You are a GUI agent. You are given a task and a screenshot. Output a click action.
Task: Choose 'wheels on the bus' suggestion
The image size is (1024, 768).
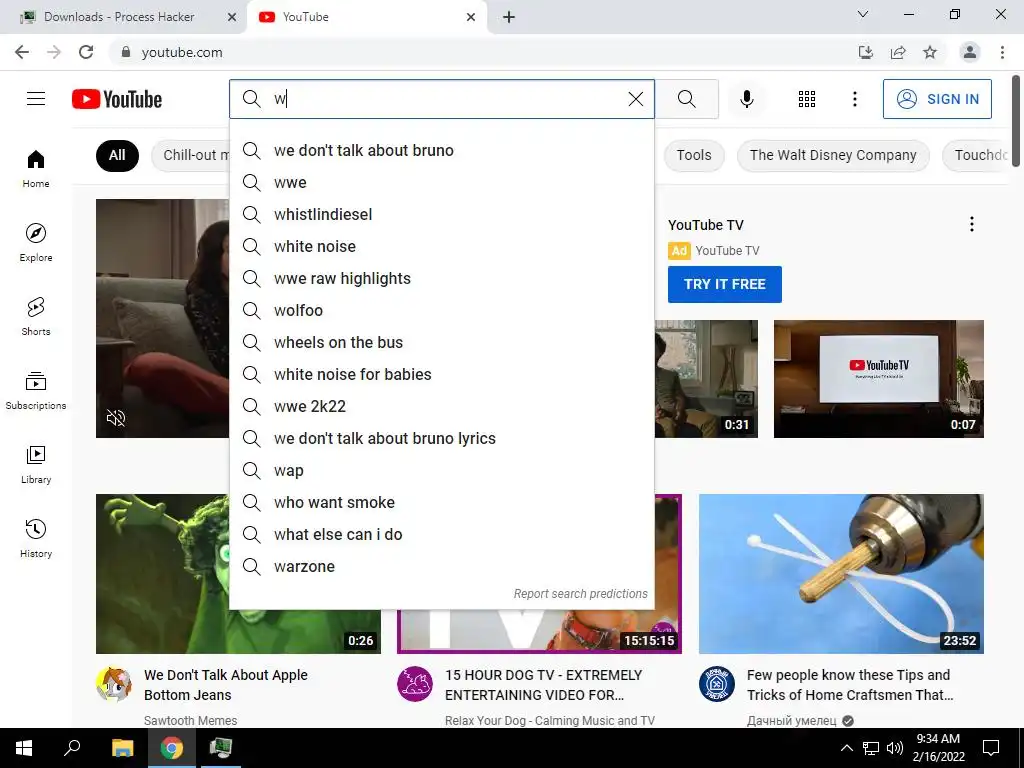(x=441, y=342)
